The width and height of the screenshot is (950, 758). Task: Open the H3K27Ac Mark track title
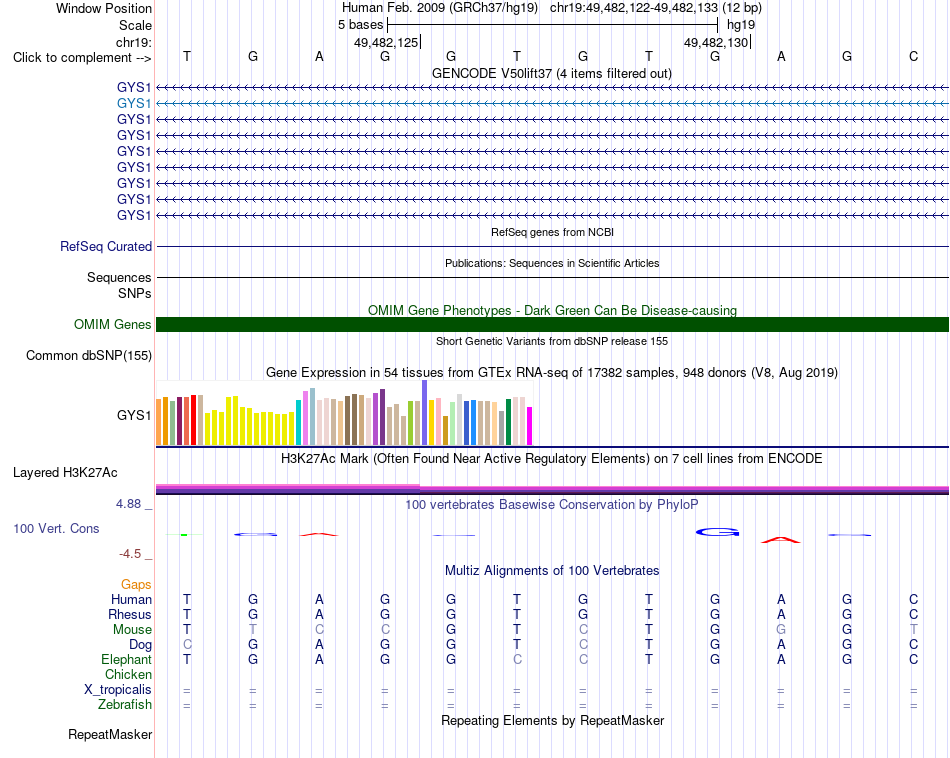[x=552, y=459]
